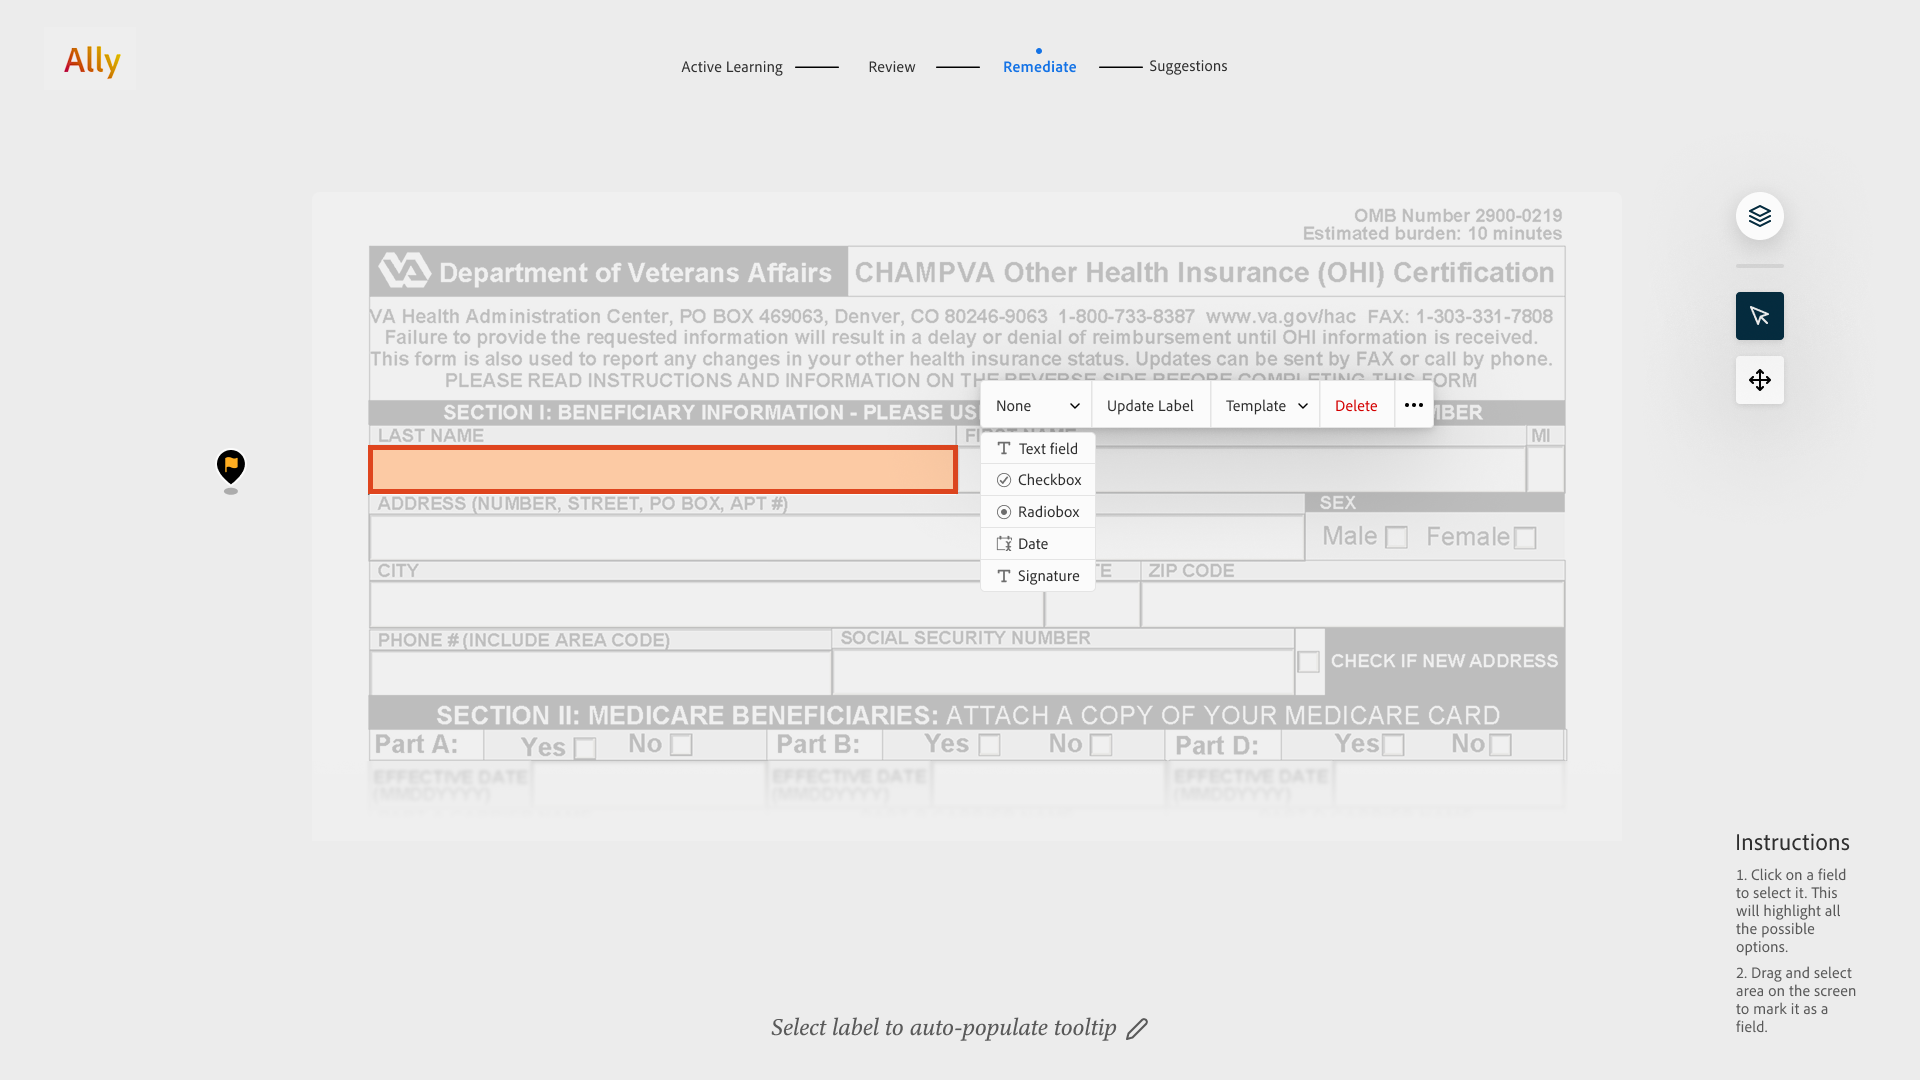The image size is (1920, 1080).
Task: Open the layers panel icon
Action: click(x=1759, y=216)
